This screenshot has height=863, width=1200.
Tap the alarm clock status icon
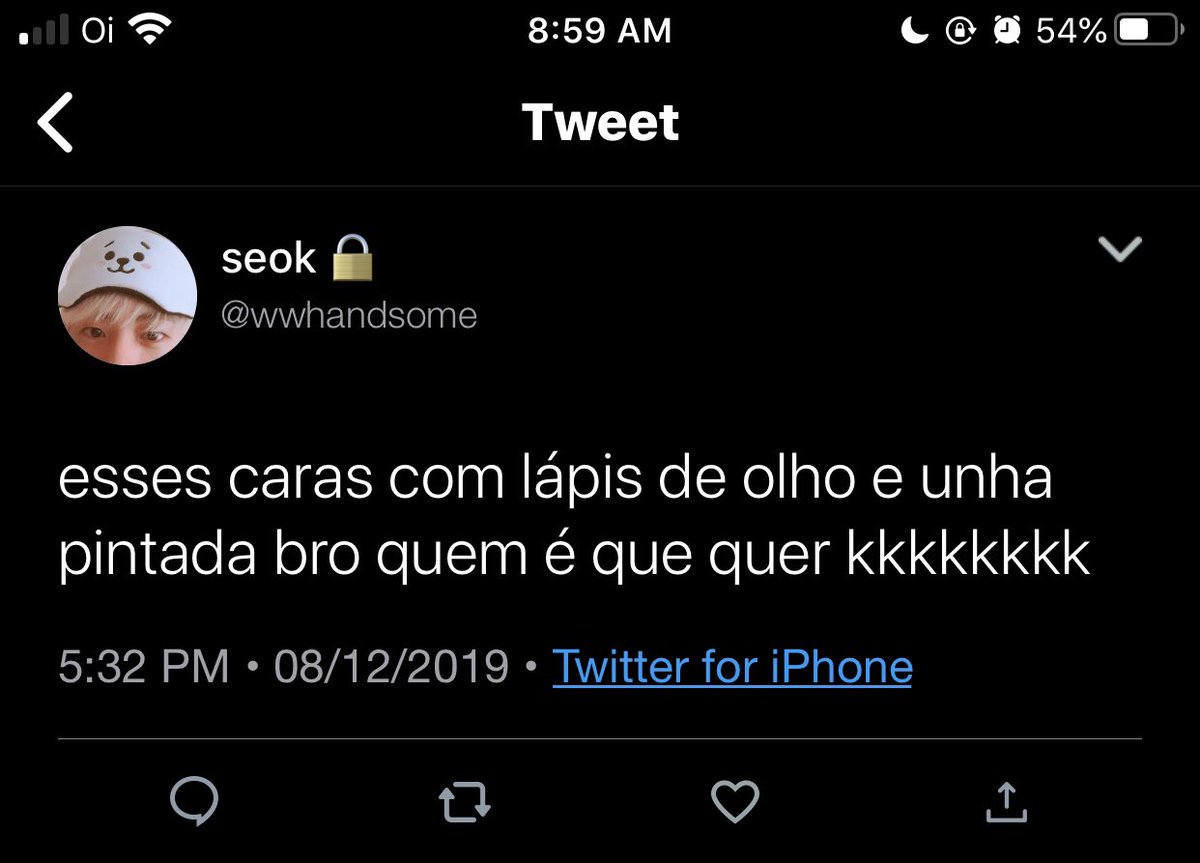1006,32
